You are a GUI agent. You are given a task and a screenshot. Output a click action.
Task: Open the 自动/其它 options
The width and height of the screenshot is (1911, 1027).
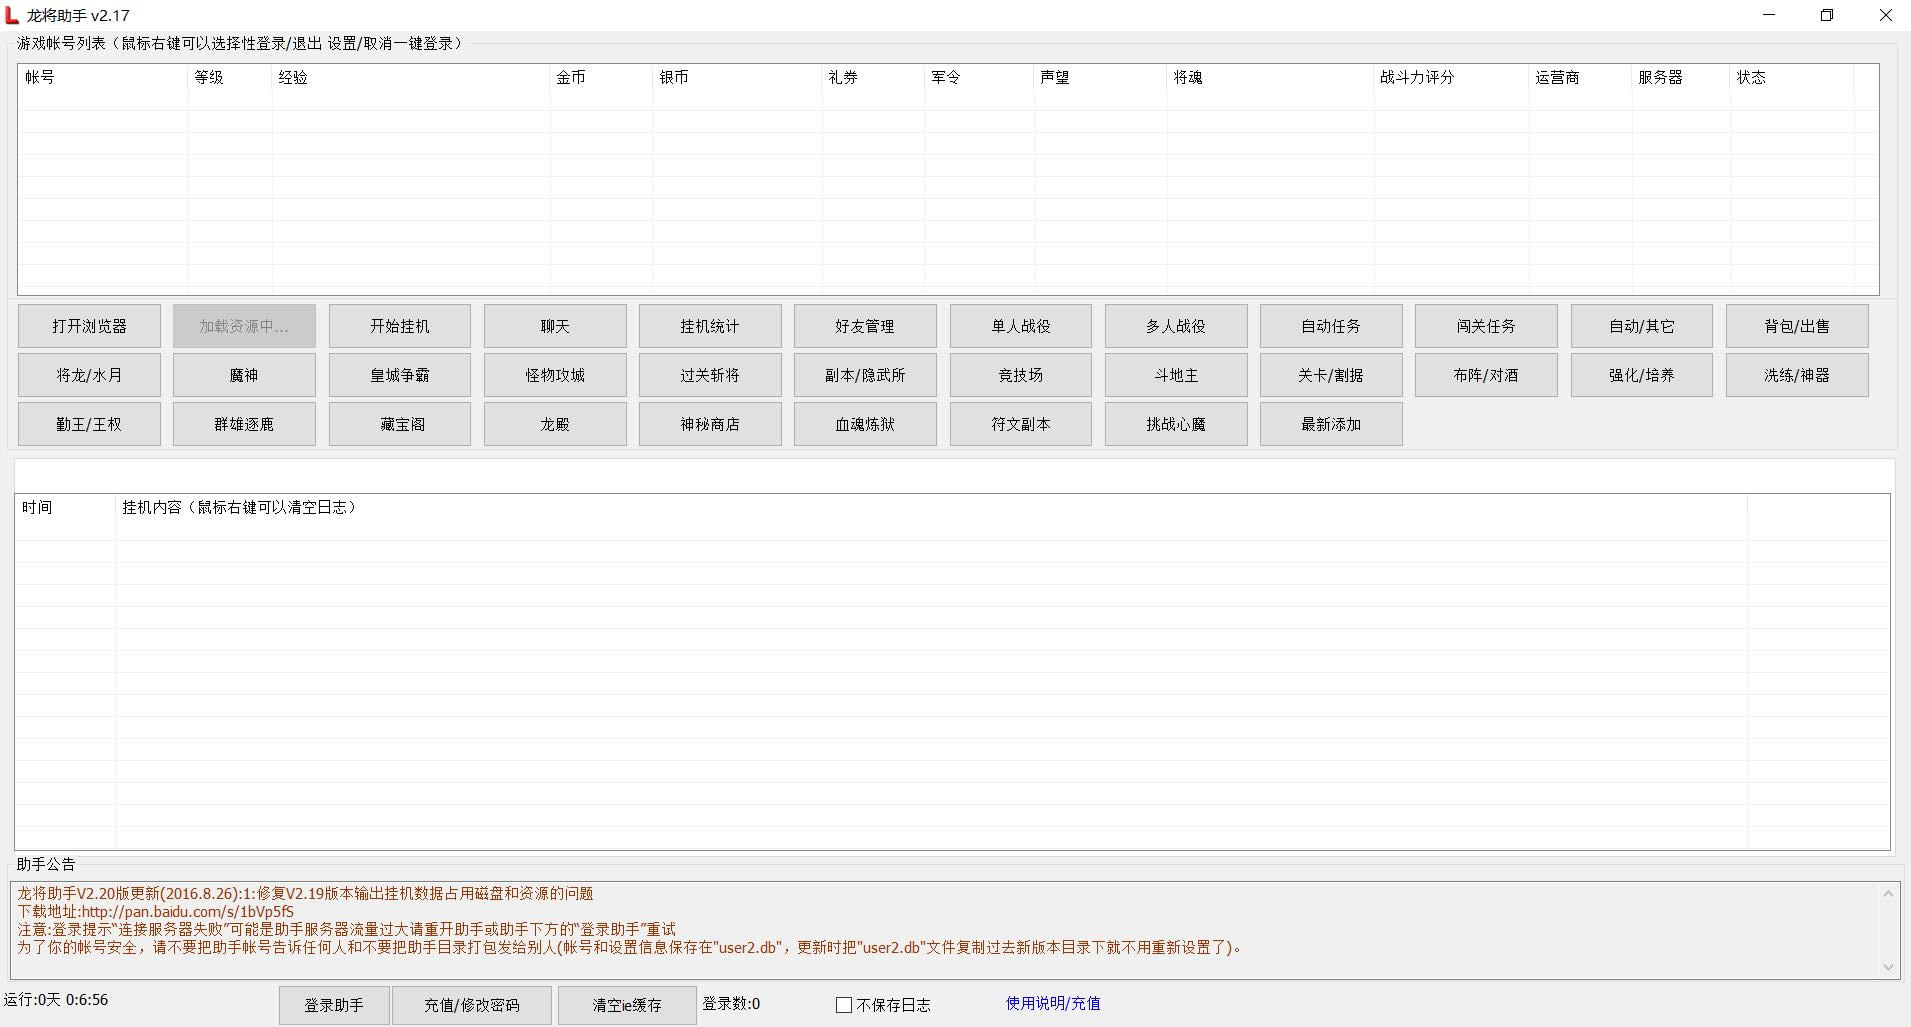(1641, 326)
